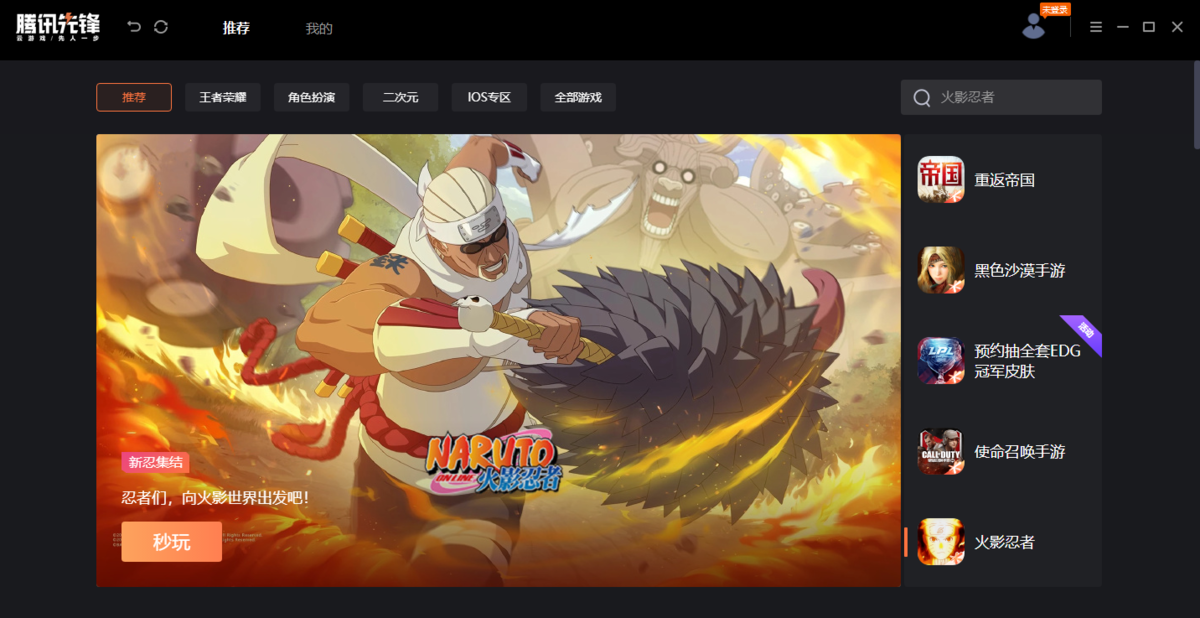
Task: Click the 火影忍者 search input field
Action: (1001, 97)
